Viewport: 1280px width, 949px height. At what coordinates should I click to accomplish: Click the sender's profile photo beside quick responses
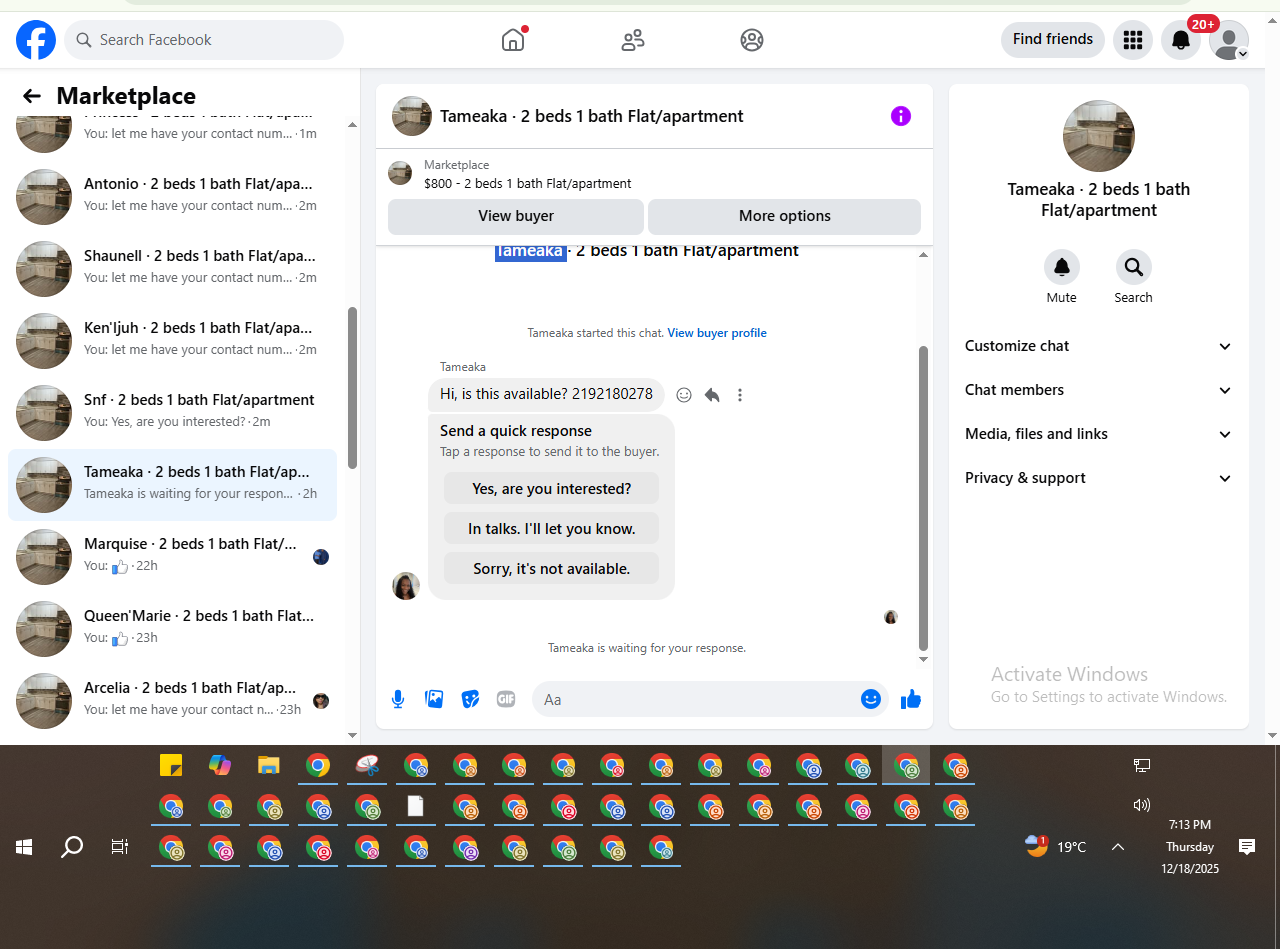tap(406, 586)
